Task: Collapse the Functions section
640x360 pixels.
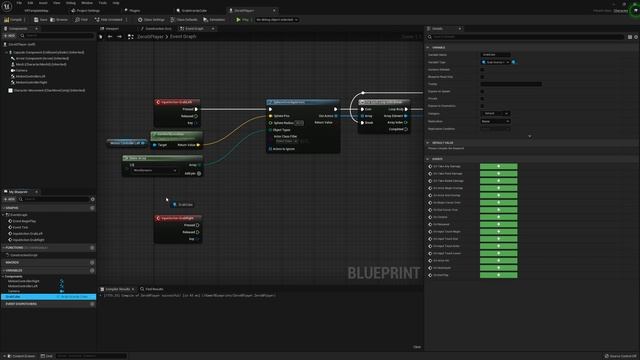Action: (x=4, y=248)
